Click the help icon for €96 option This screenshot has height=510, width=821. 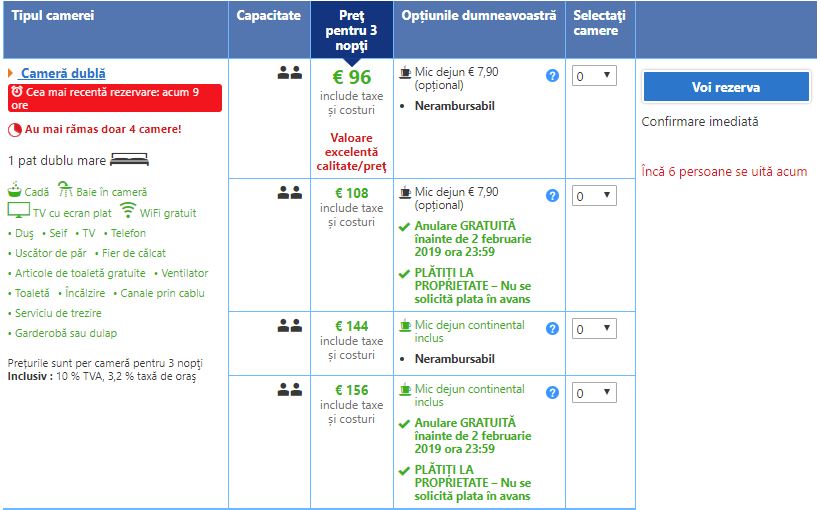pyautogui.click(x=553, y=75)
